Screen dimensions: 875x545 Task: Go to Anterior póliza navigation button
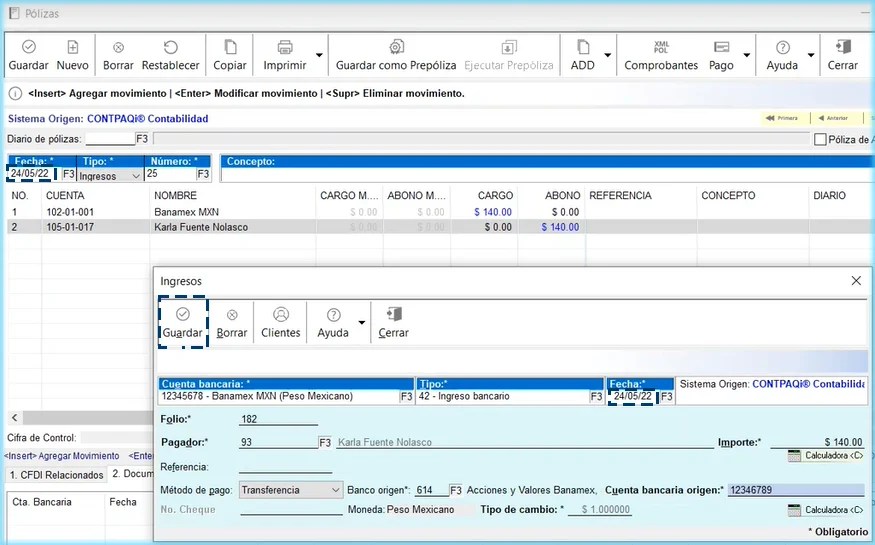833,118
